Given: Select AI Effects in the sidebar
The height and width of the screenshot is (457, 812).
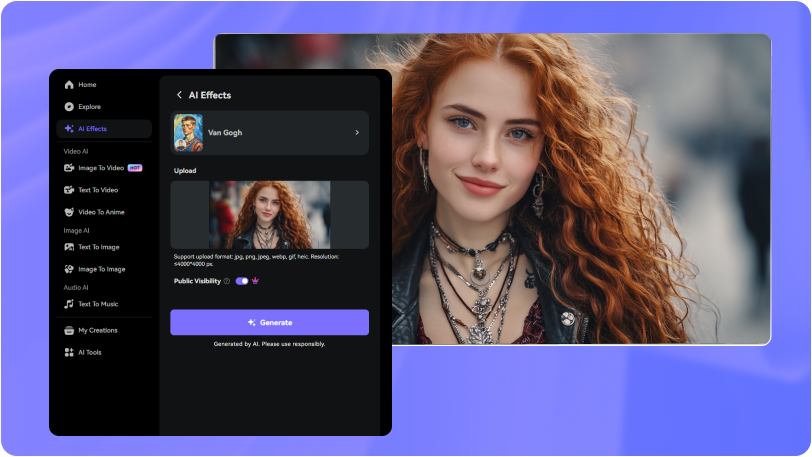Looking at the screenshot, I should (104, 128).
